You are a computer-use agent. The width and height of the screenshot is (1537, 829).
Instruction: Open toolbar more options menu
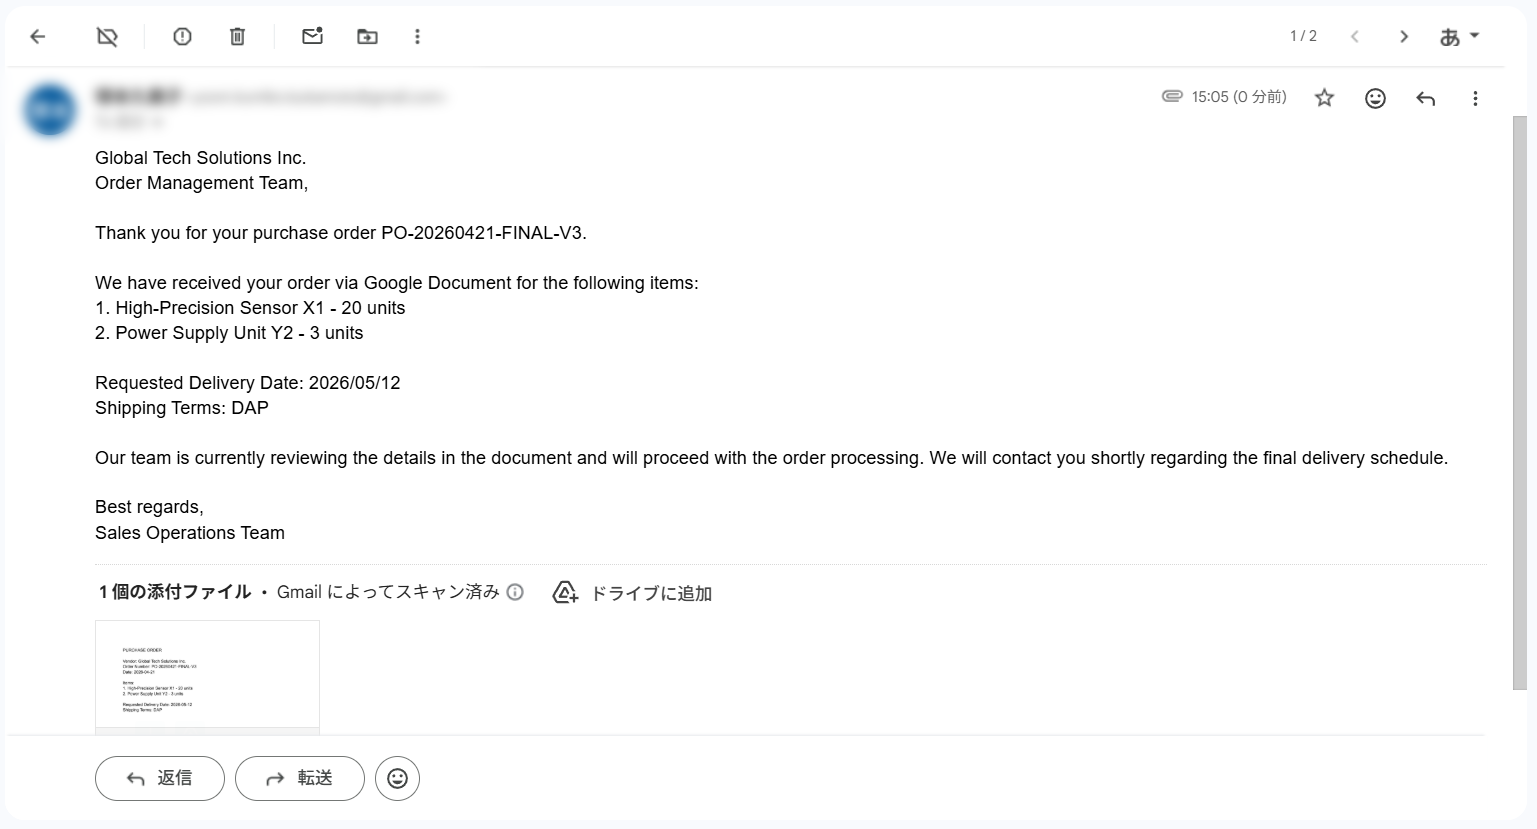pos(417,37)
